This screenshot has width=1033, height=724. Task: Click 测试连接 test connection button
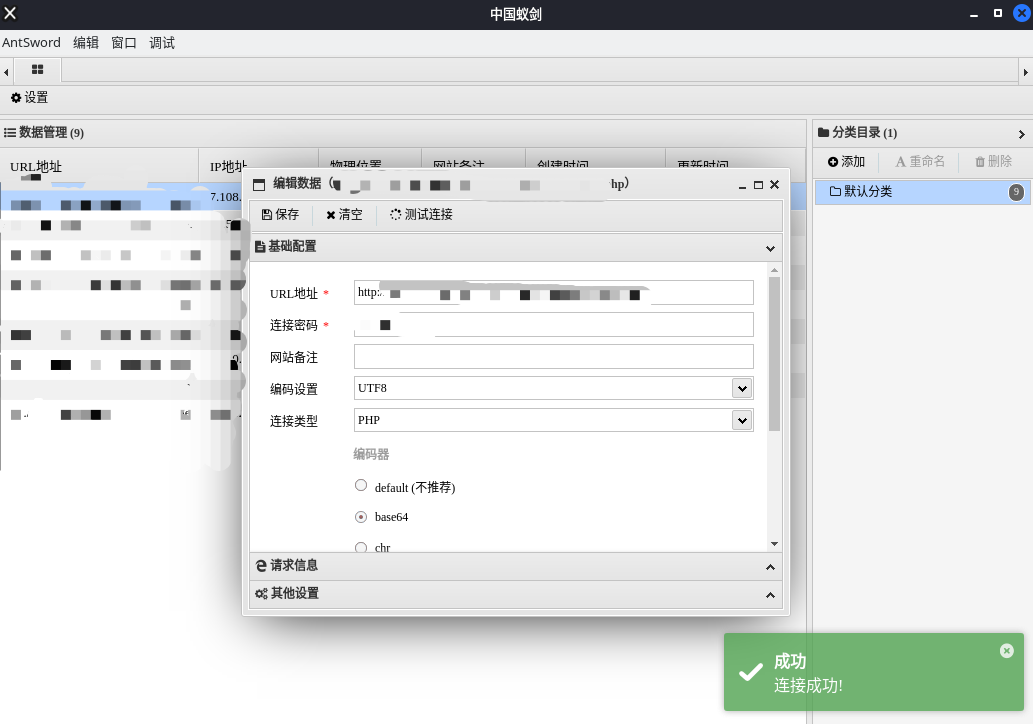tap(421, 215)
